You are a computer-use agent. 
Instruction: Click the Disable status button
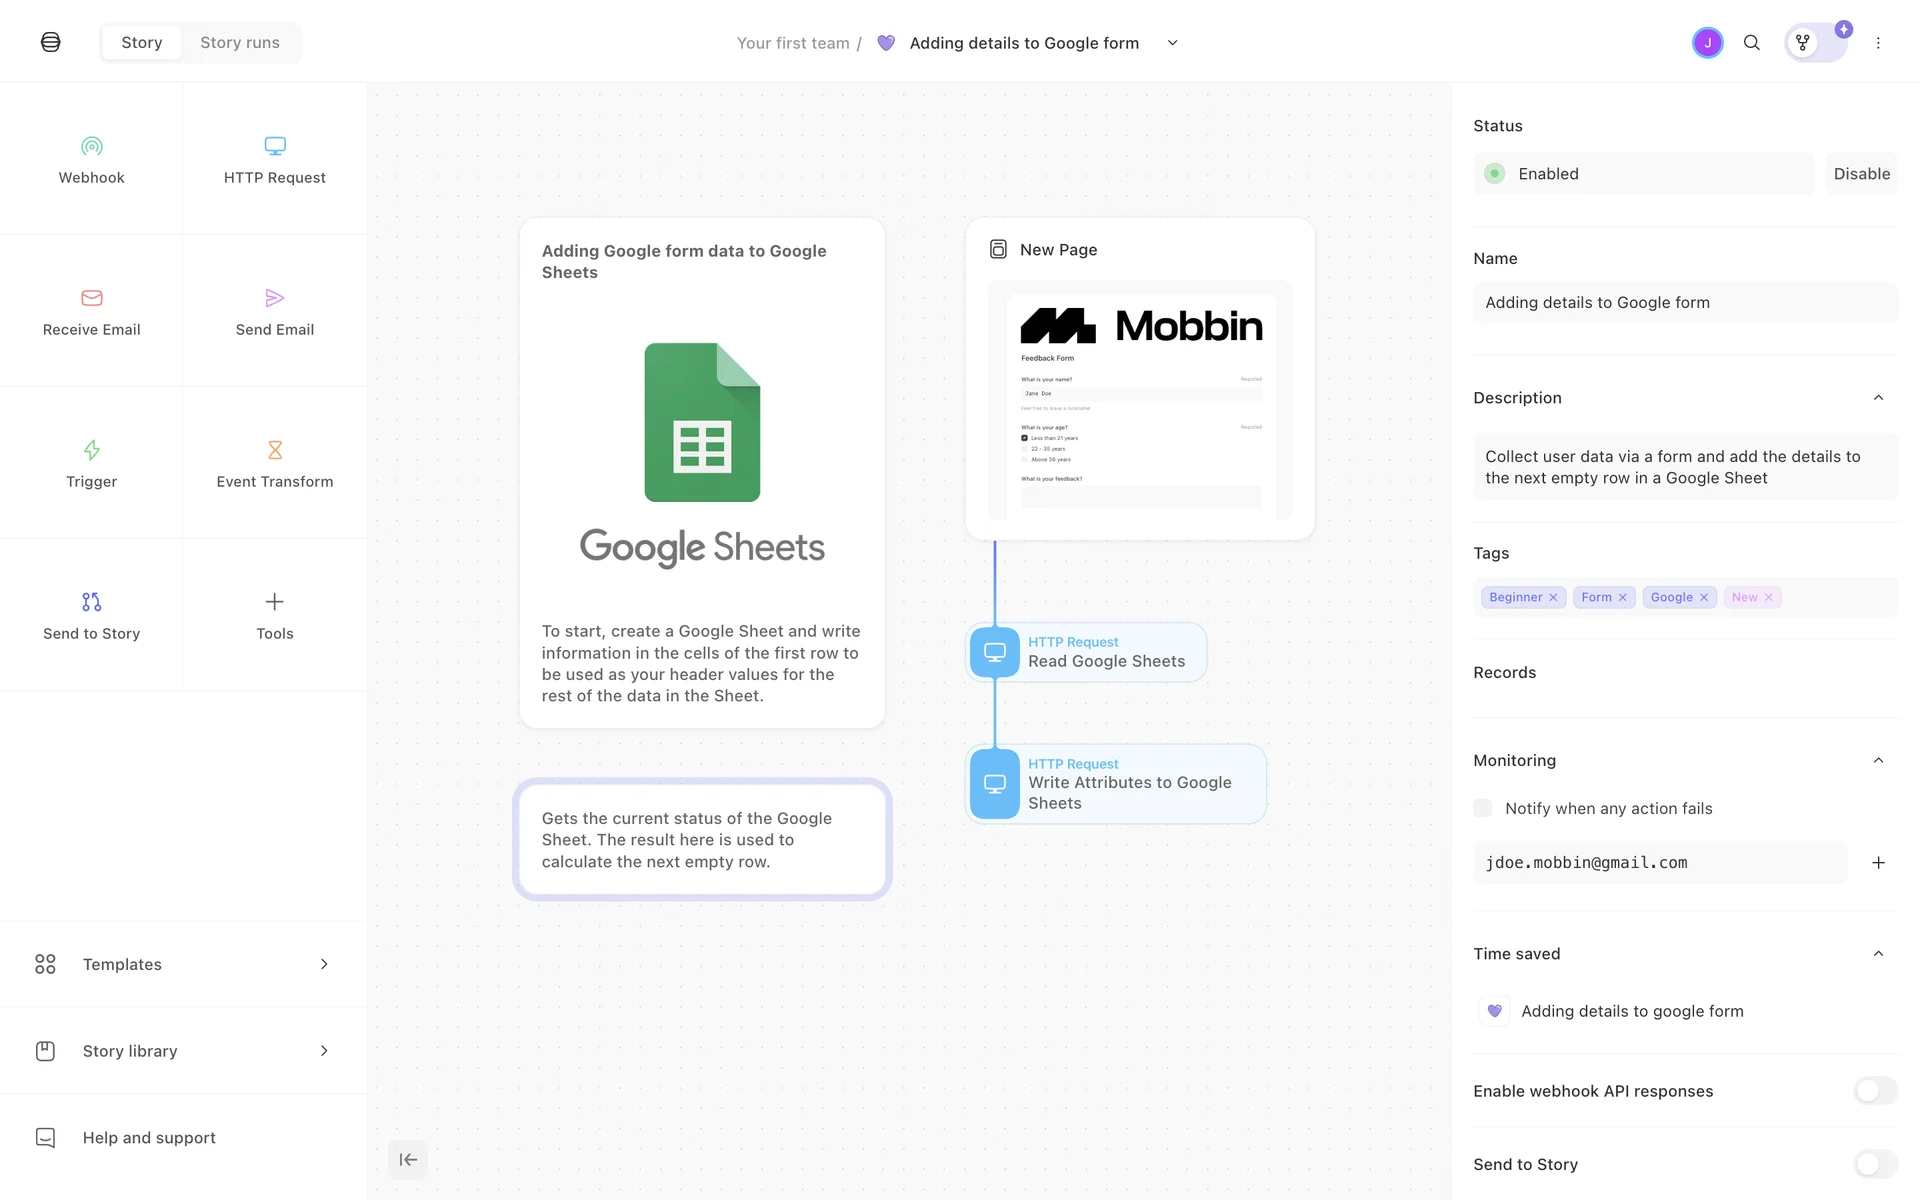coord(1861,174)
